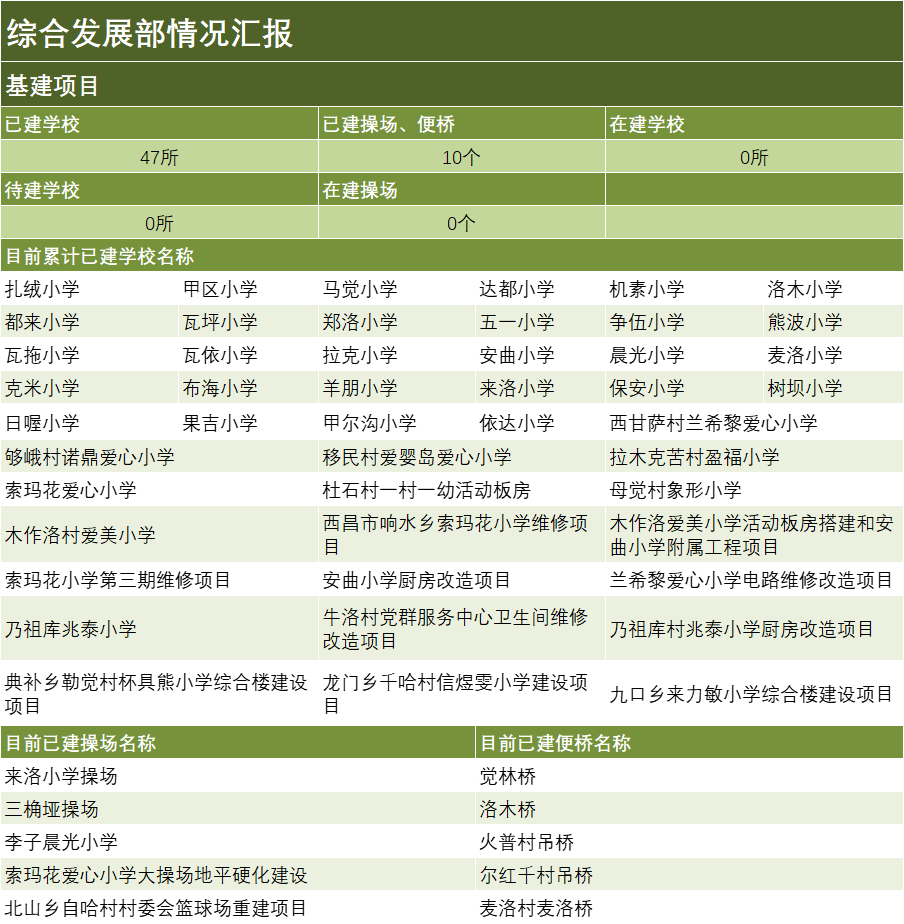Click the value cell 47所
The height and width of the screenshot is (924, 904).
click(159, 156)
